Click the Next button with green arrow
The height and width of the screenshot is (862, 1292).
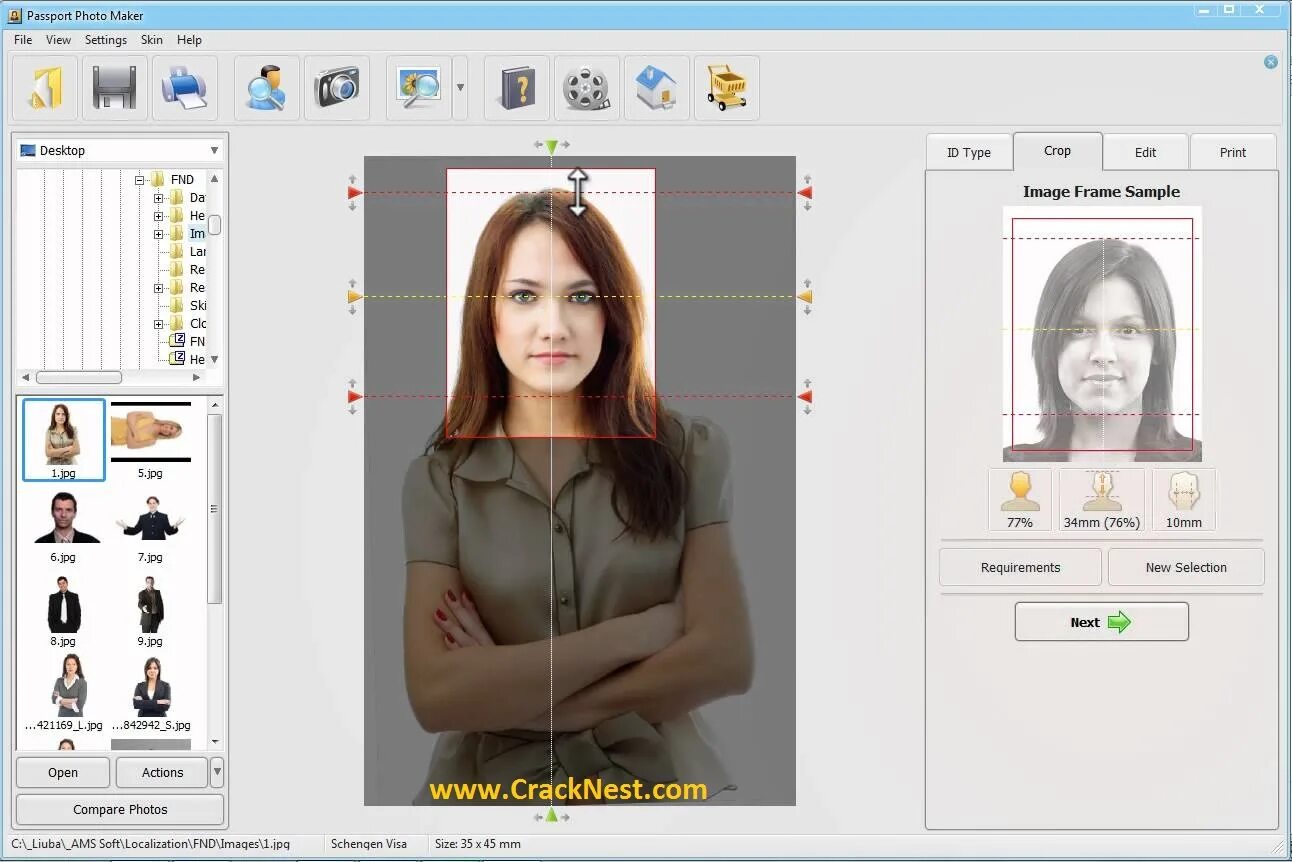(1102, 622)
